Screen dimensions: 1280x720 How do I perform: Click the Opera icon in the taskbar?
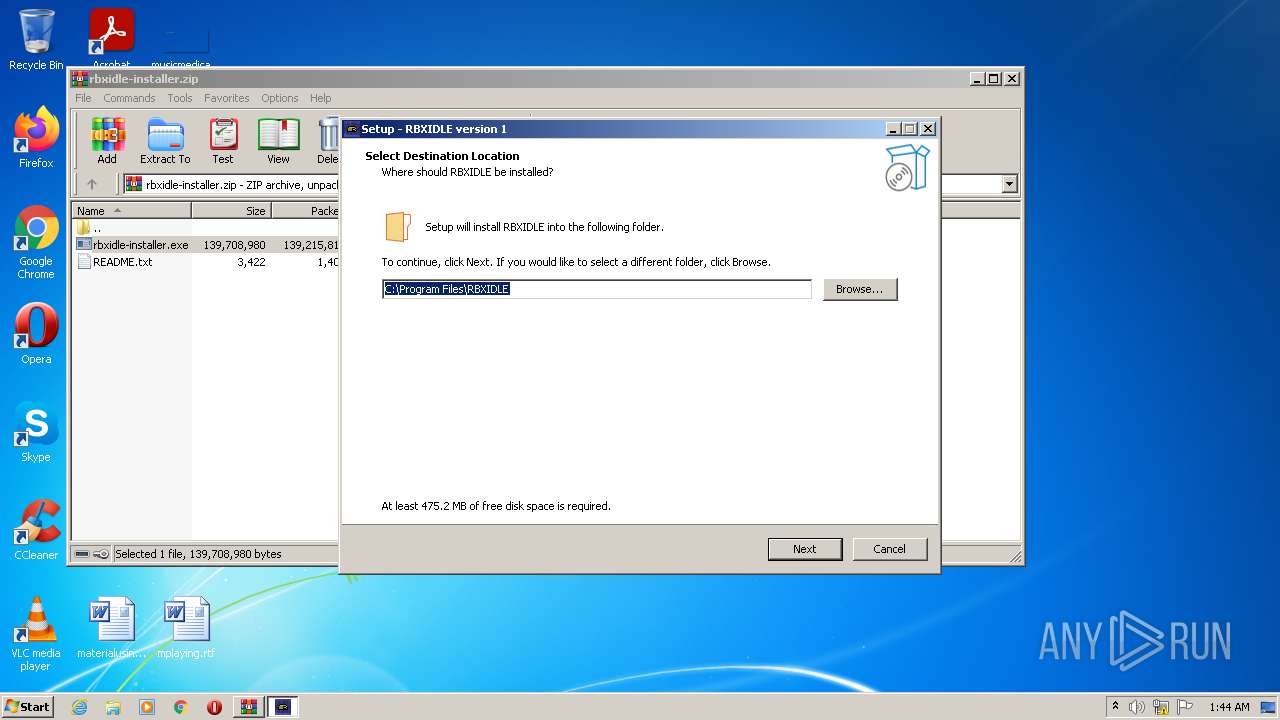[214, 707]
